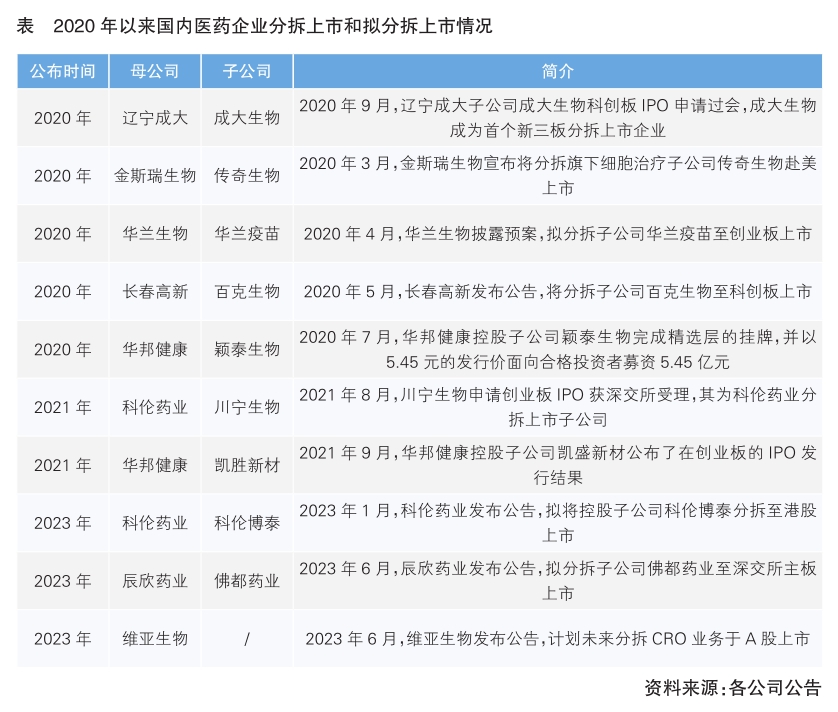This screenshot has width=838, height=712.
Task: Click the slash subsidiary cell in 维亚生物 row
Action: pyautogui.click(x=247, y=639)
